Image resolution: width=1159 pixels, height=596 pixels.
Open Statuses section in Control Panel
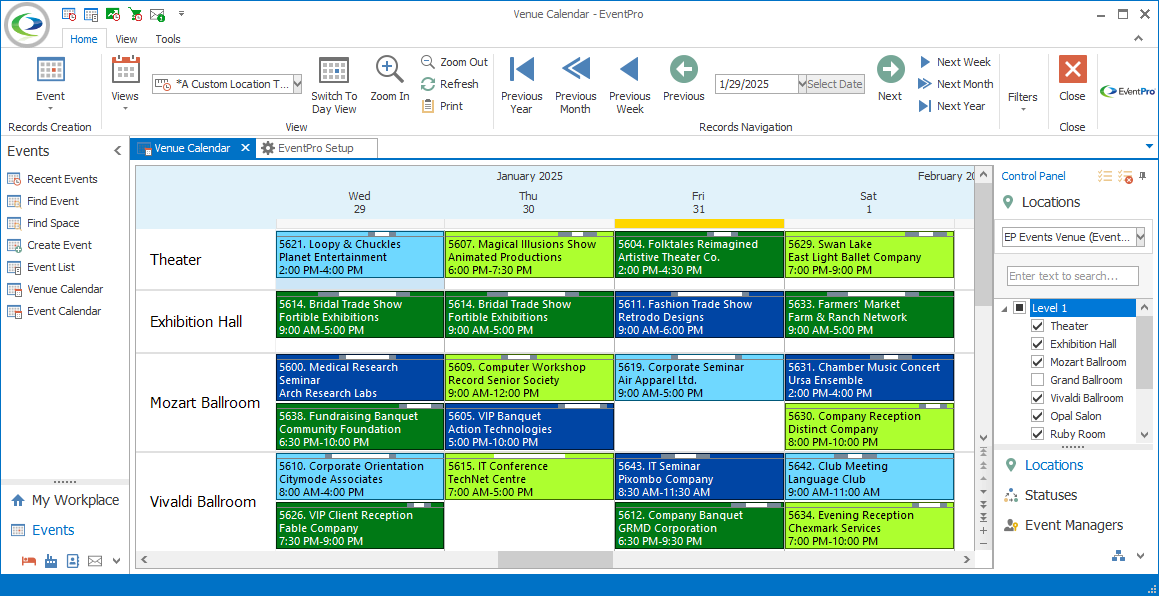coord(1050,495)
